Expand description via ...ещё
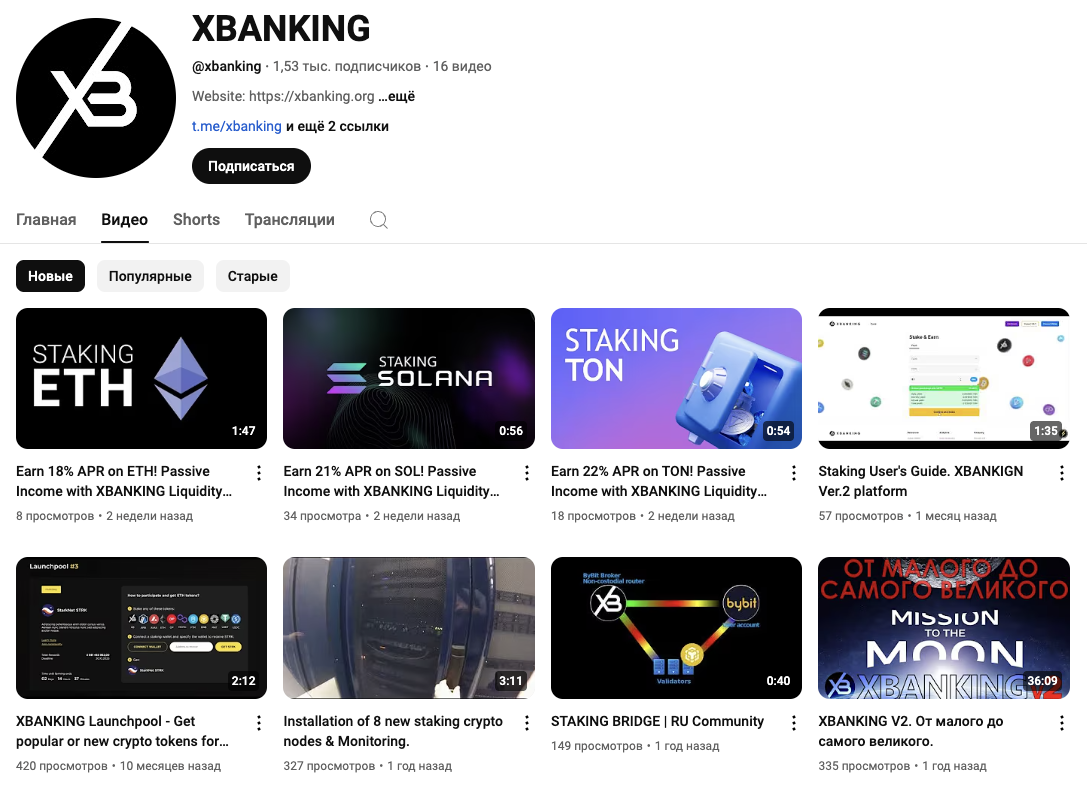 click(x=397, y=96)
